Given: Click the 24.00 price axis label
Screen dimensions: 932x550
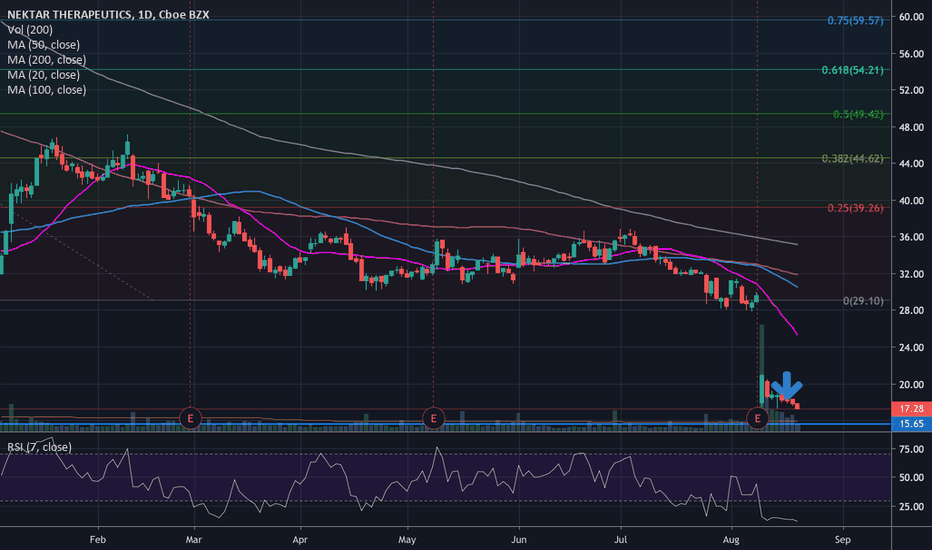Looking at the screenshot, I should click(911, 347).
